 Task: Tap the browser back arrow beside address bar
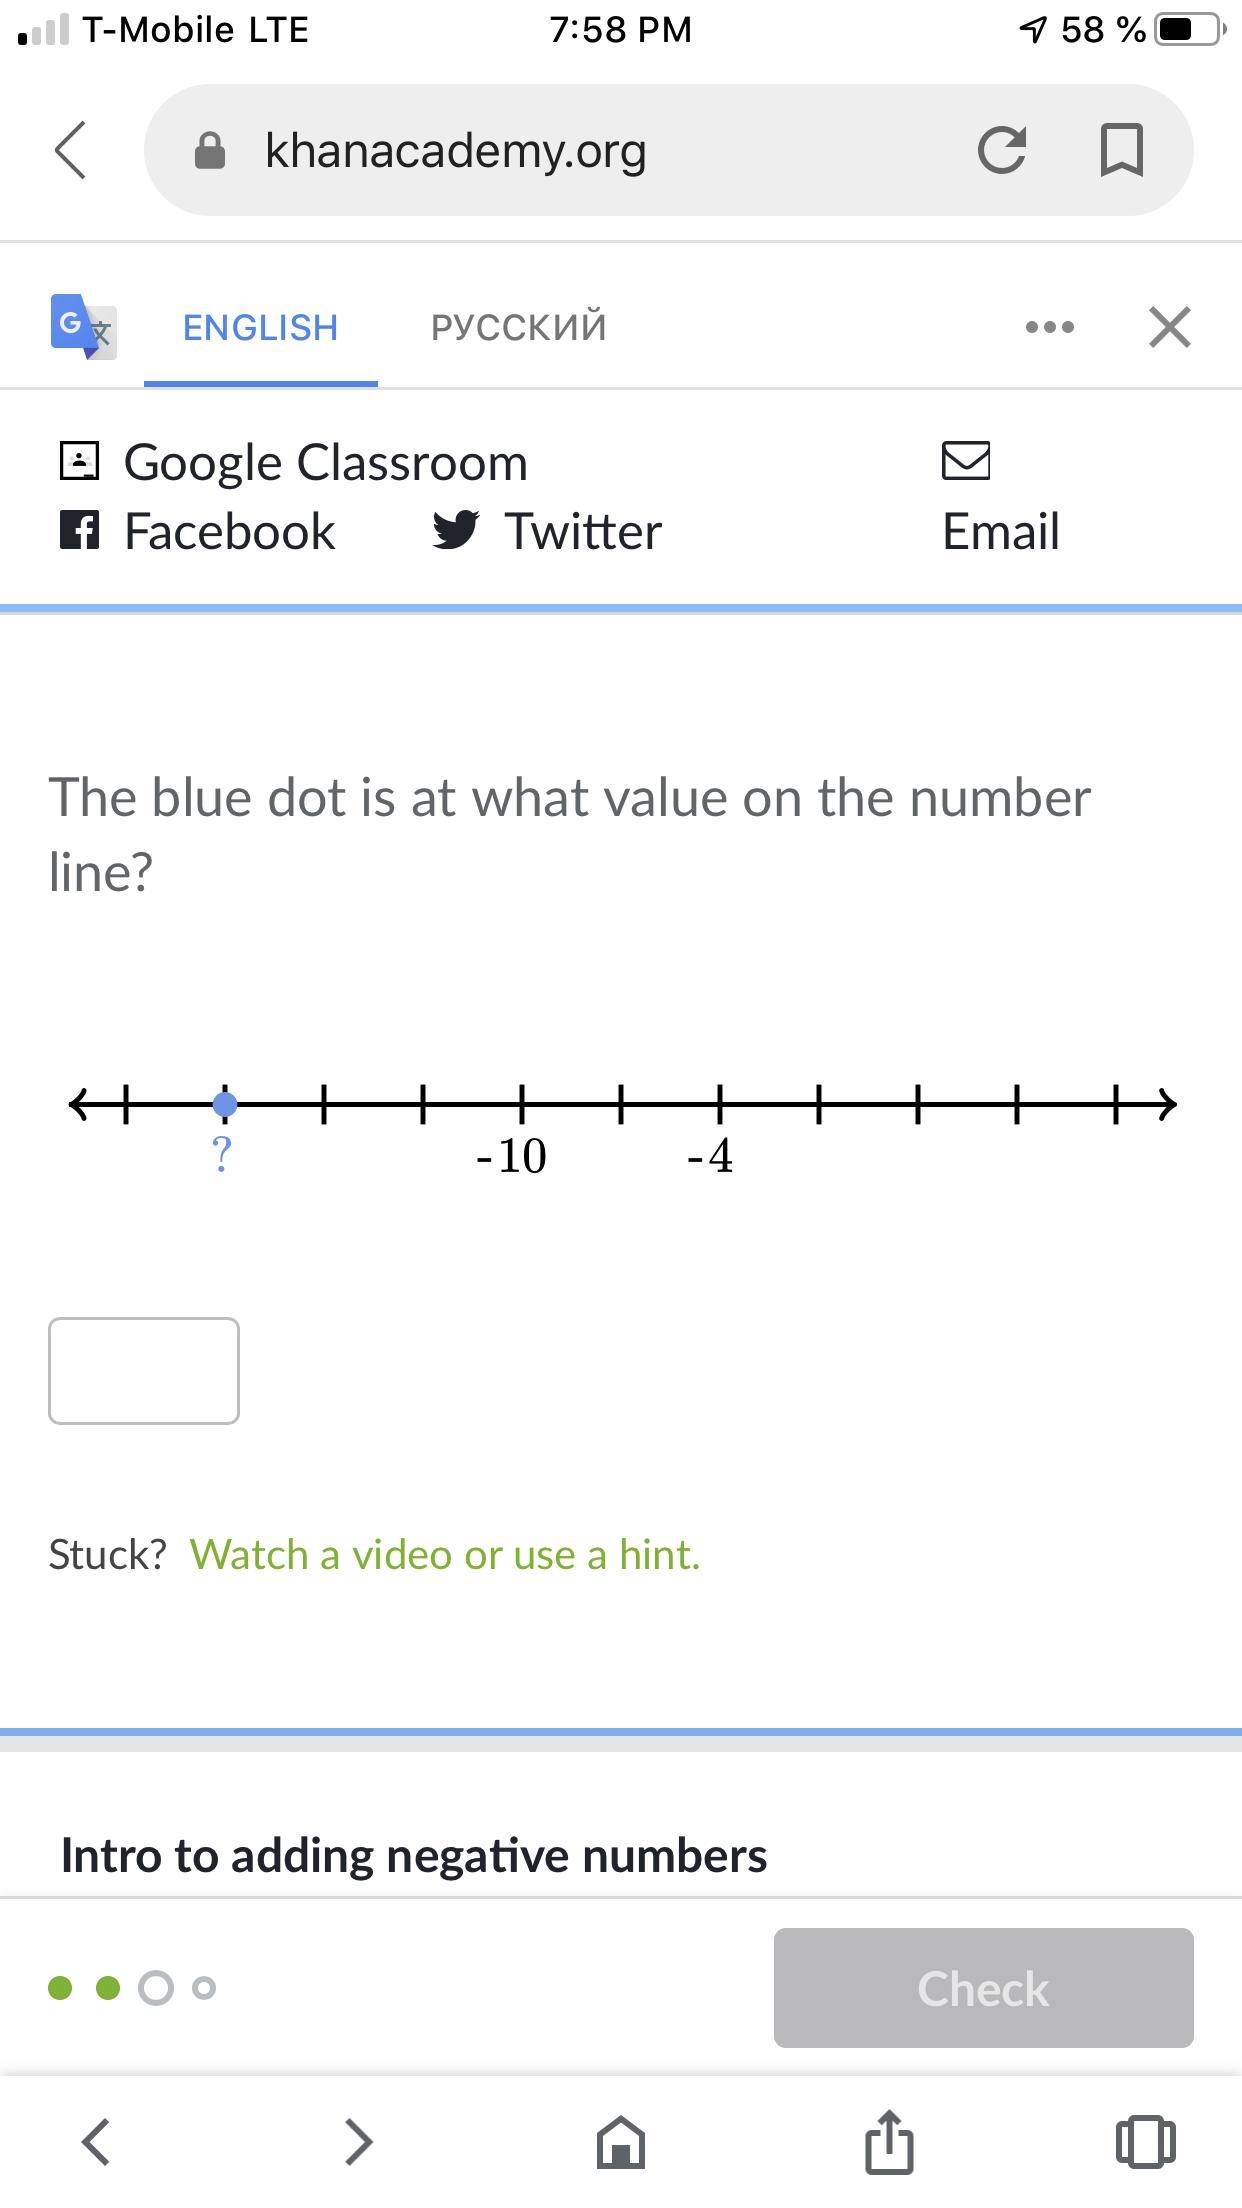[70, 151]
